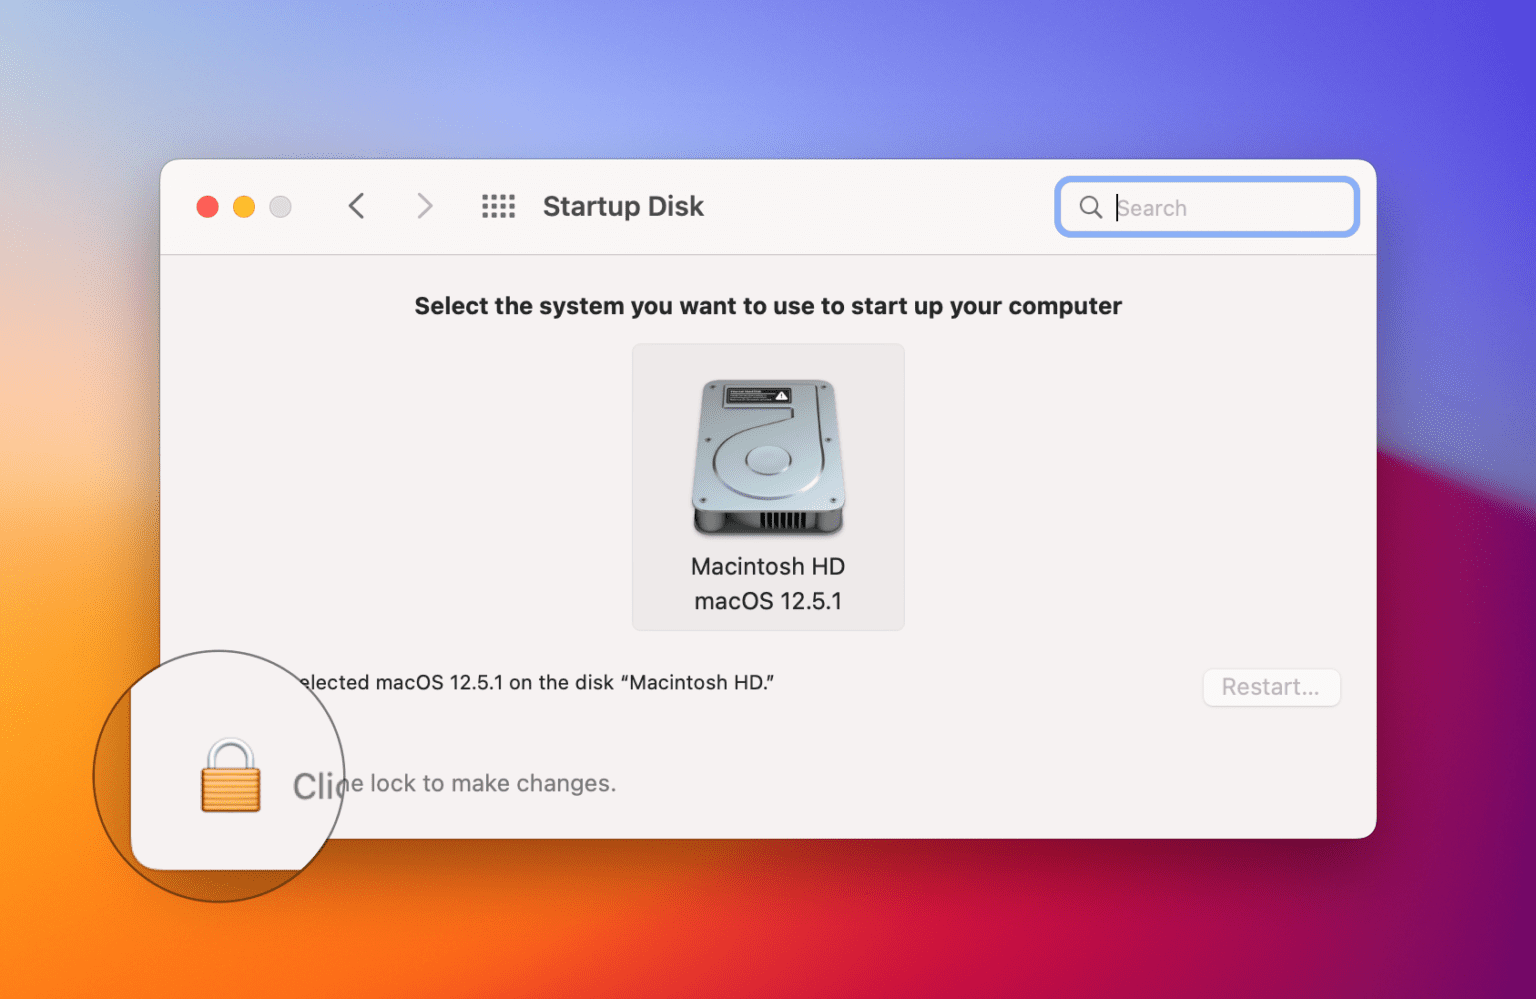Click the "Select the system you want" heading
1536x999 pixels.
coord(768,306)
